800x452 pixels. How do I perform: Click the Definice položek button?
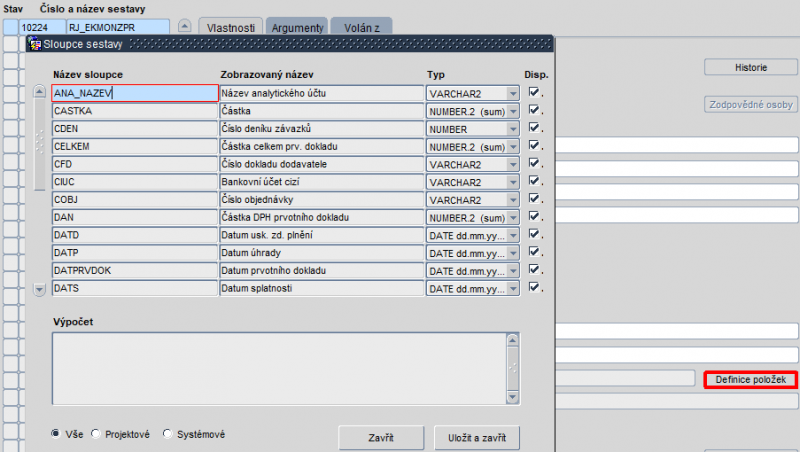click(751, 380)
